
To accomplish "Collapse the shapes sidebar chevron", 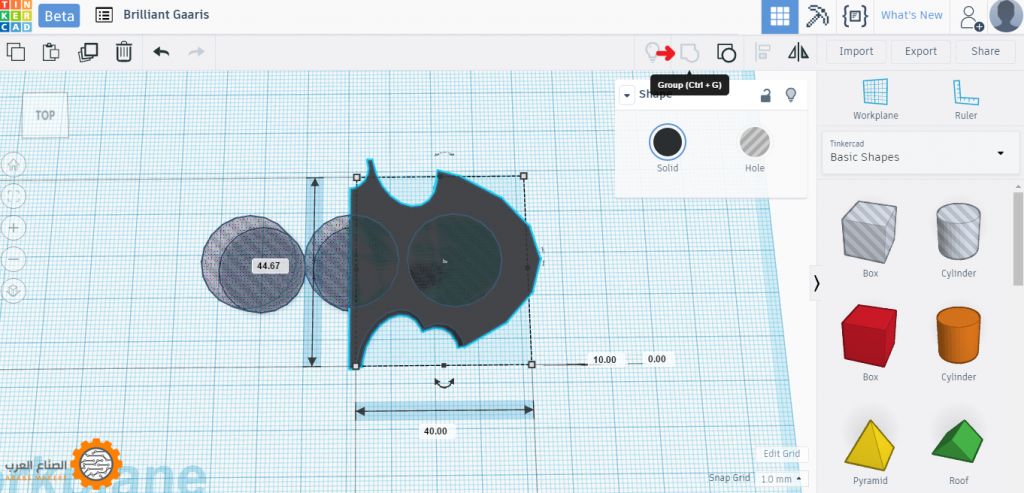I will click(816, 283).
